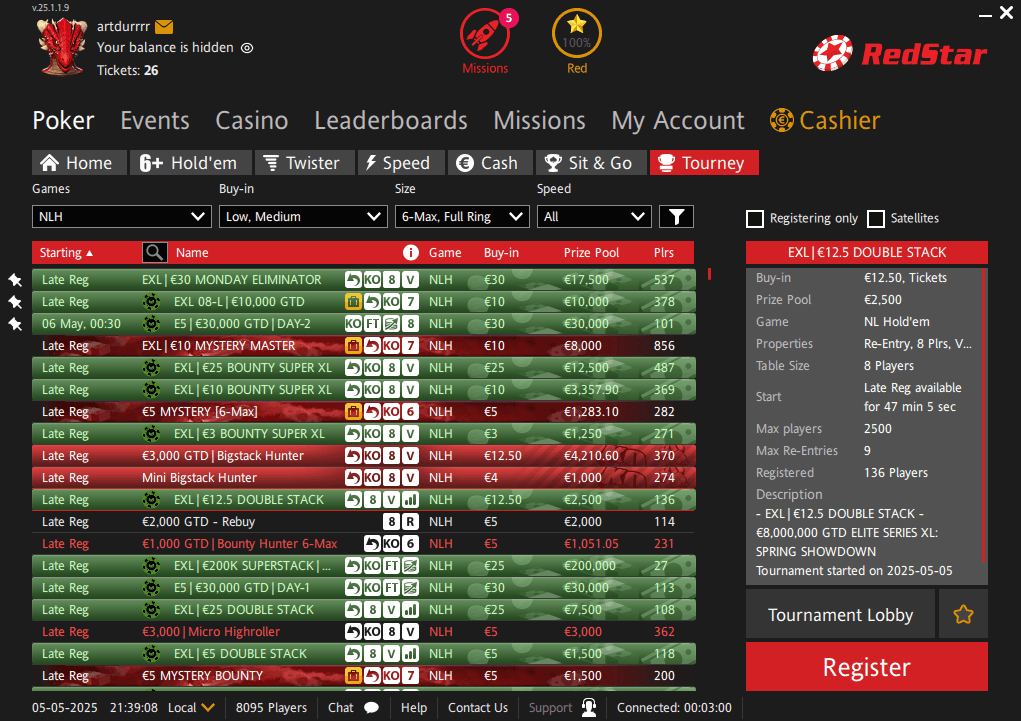Open the Size dropdown 6-Max, Full Ring
The image size is (1021, 721).
[462, 216]
